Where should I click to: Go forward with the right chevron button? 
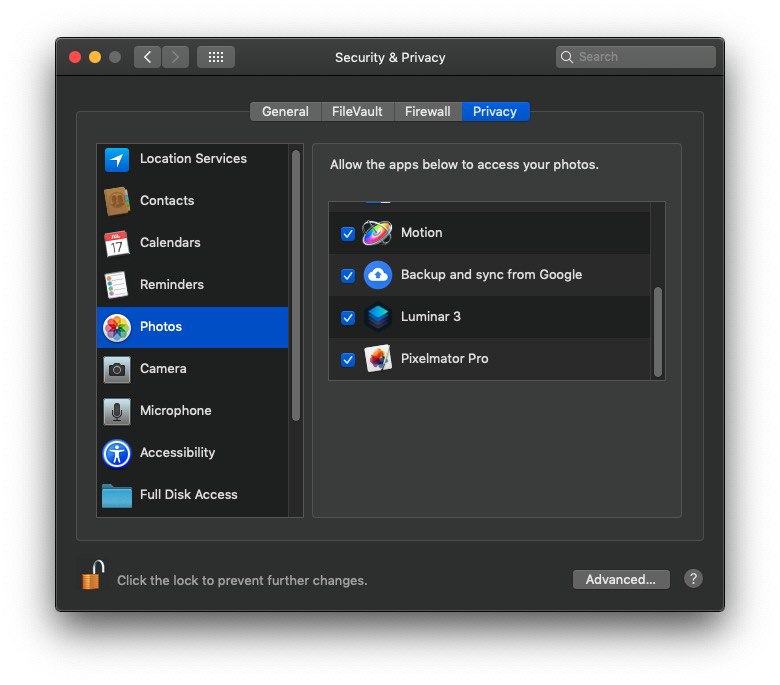[175, 57]
